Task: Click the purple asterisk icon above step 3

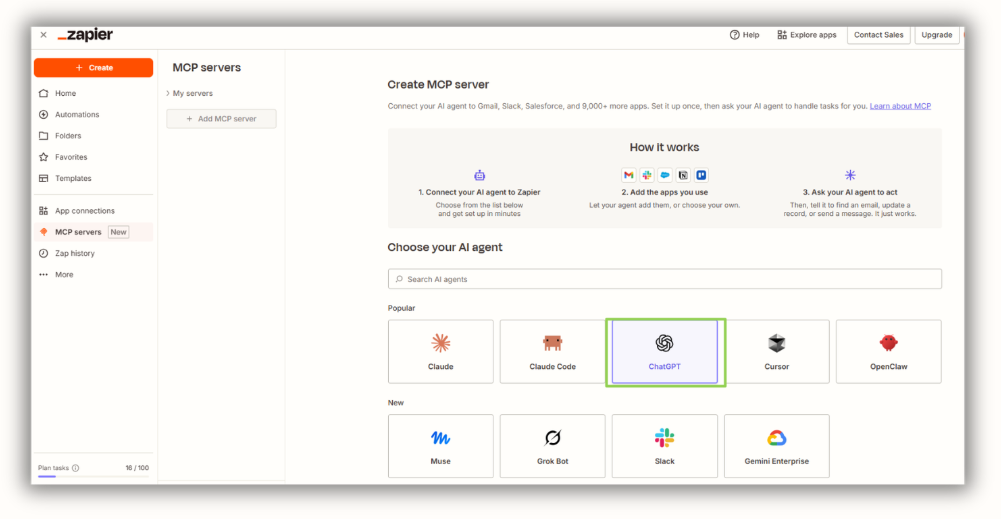Action: 850,175
